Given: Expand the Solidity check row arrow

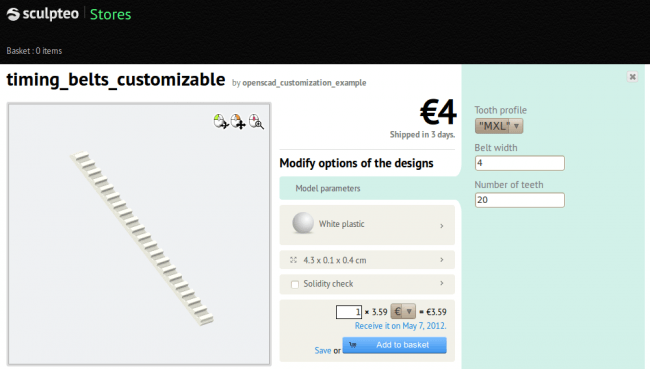Looking at the screenshot, I should pos(441,283).
